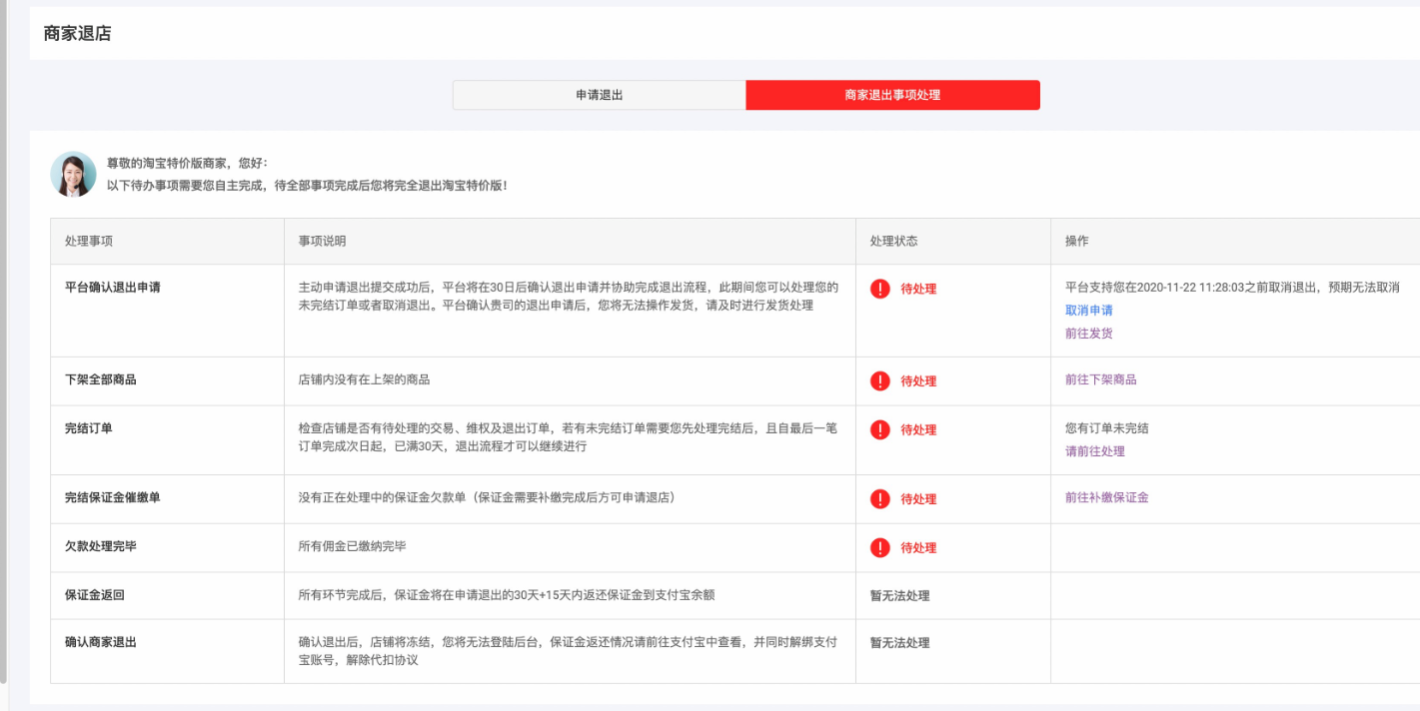This screenshot has height=711, width=1420.
Task: Open 请前往处理 for unfinished orders
Action: click(1091, 451)
